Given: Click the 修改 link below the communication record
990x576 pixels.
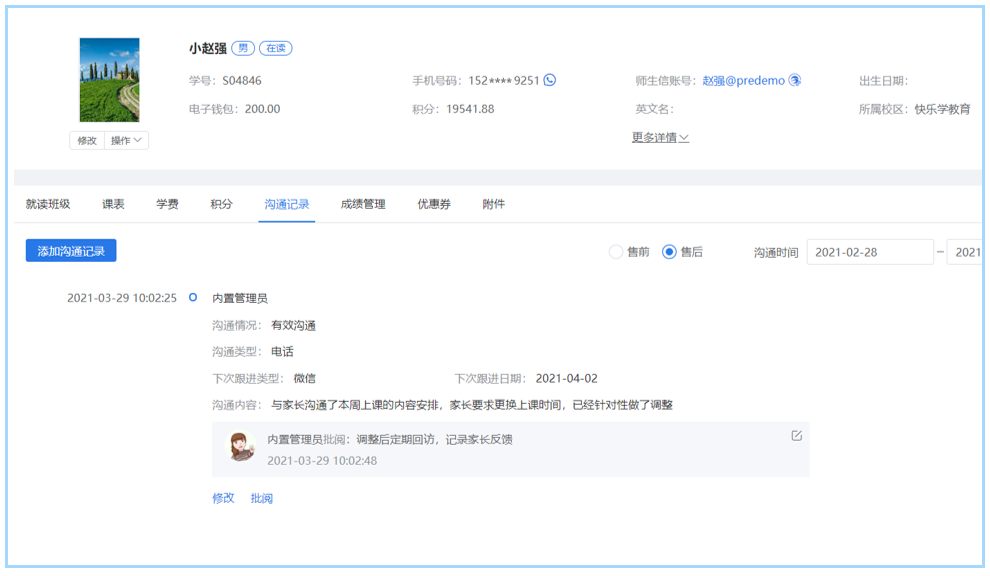Looking at the screenshot, I should coord(223,498).
